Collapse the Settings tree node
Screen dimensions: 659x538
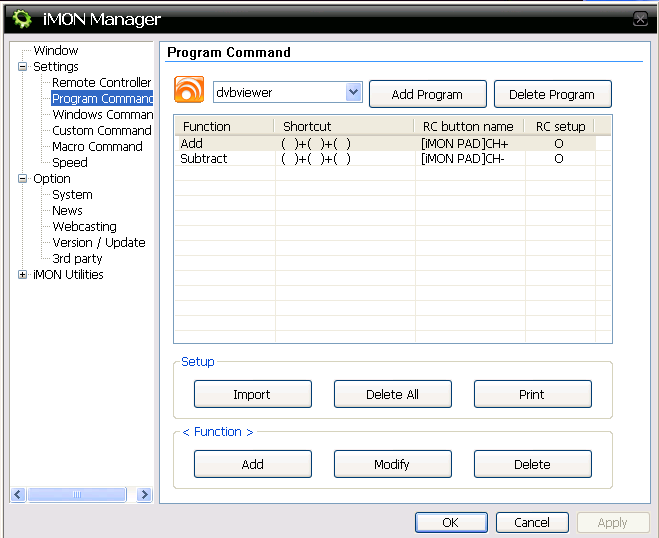(x=22, y=66)
